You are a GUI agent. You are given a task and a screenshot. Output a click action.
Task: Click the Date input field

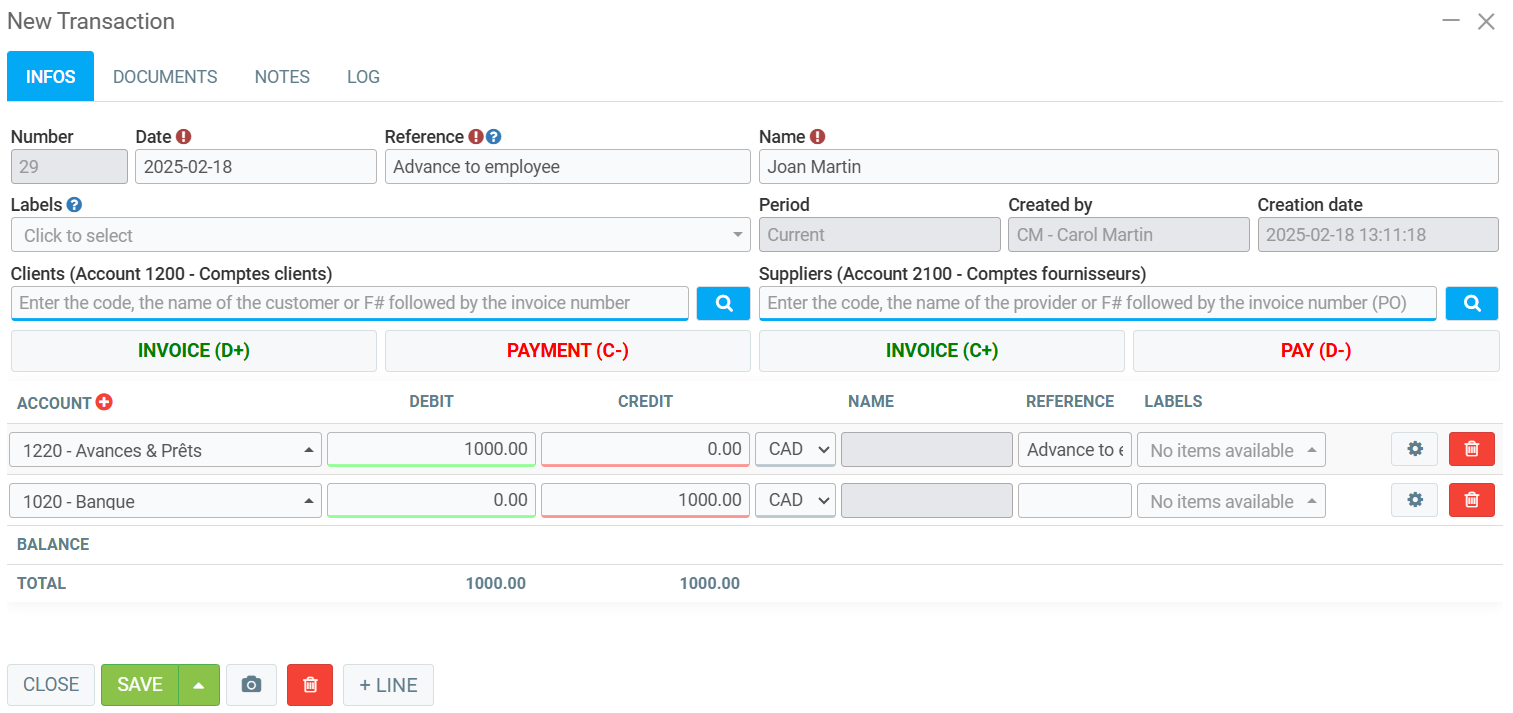255,167
